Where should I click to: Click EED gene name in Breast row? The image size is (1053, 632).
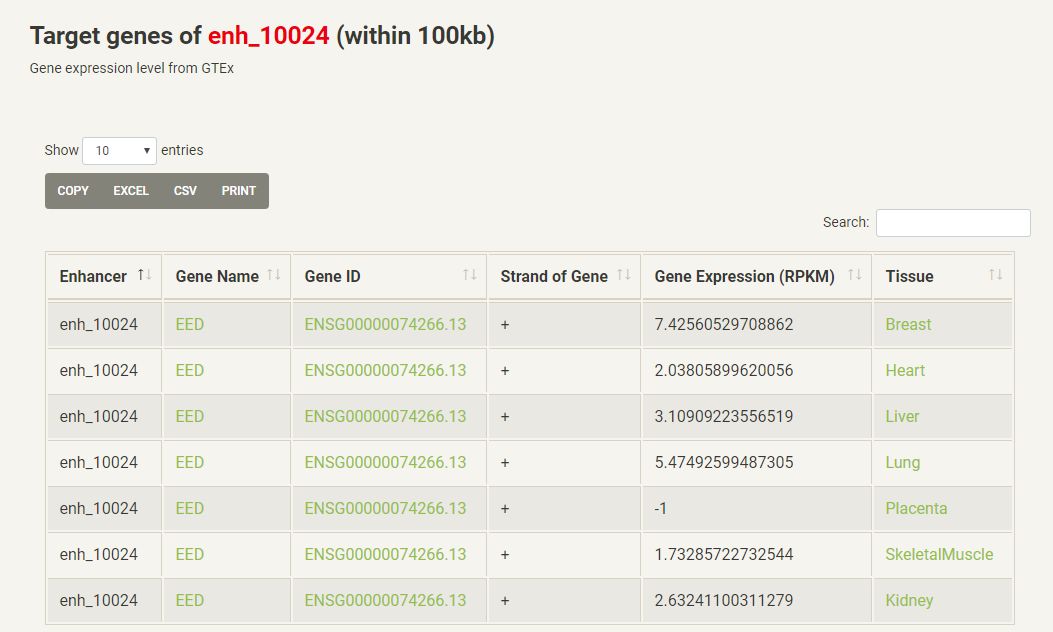pos(189,324)
